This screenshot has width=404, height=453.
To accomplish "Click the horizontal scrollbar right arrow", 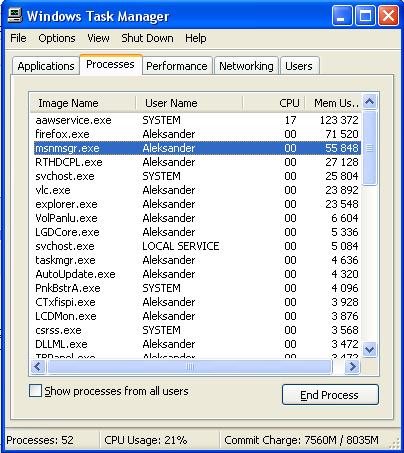I will click(352, 367).
